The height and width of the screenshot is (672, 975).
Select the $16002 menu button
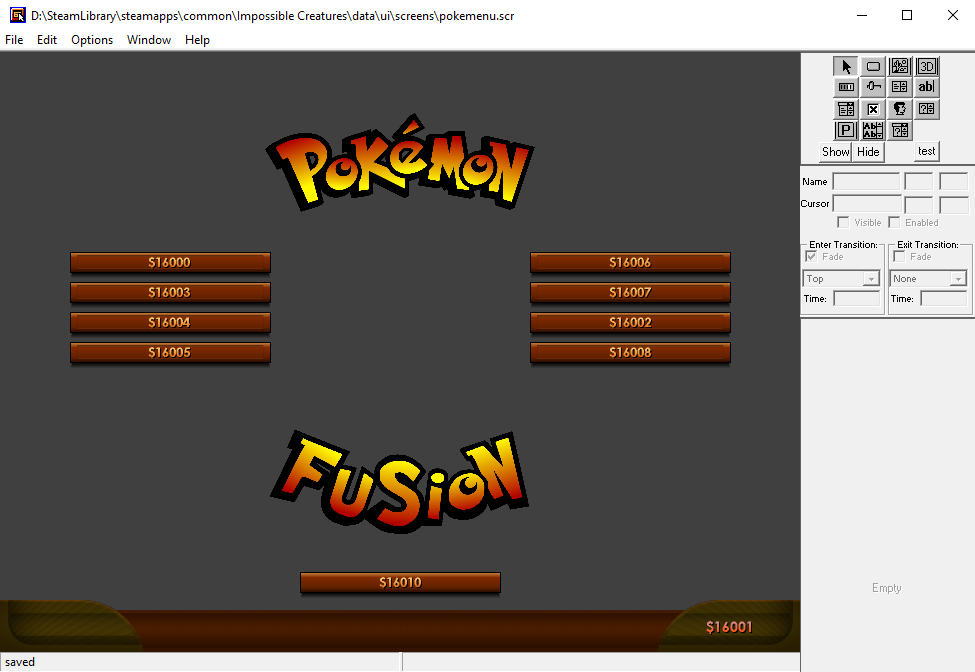[631, 322]
